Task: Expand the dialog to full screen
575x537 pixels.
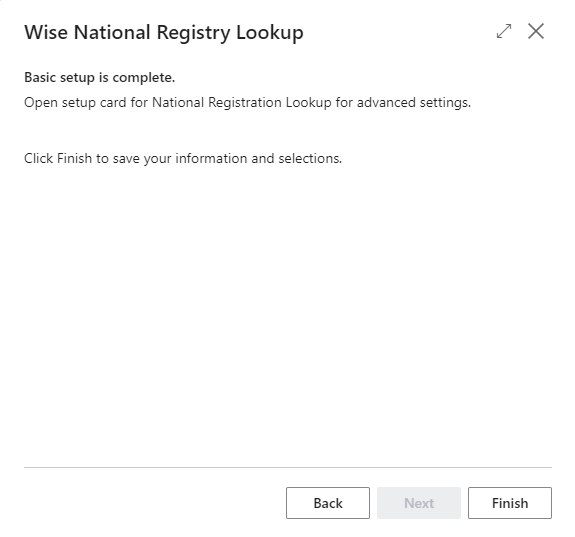Action: (x=504, y=31)
